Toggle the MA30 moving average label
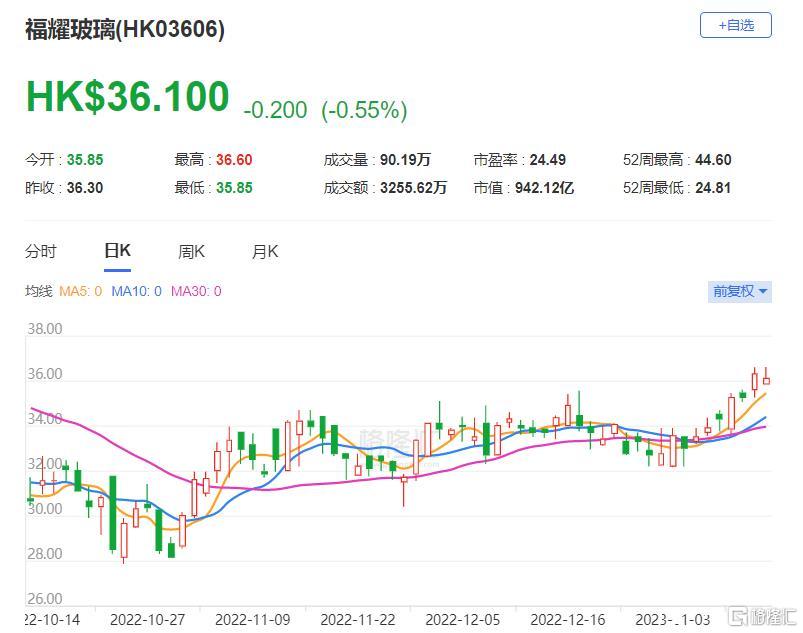Image resolution: width=803 pixels, height=633 pixels. [196, 291]
